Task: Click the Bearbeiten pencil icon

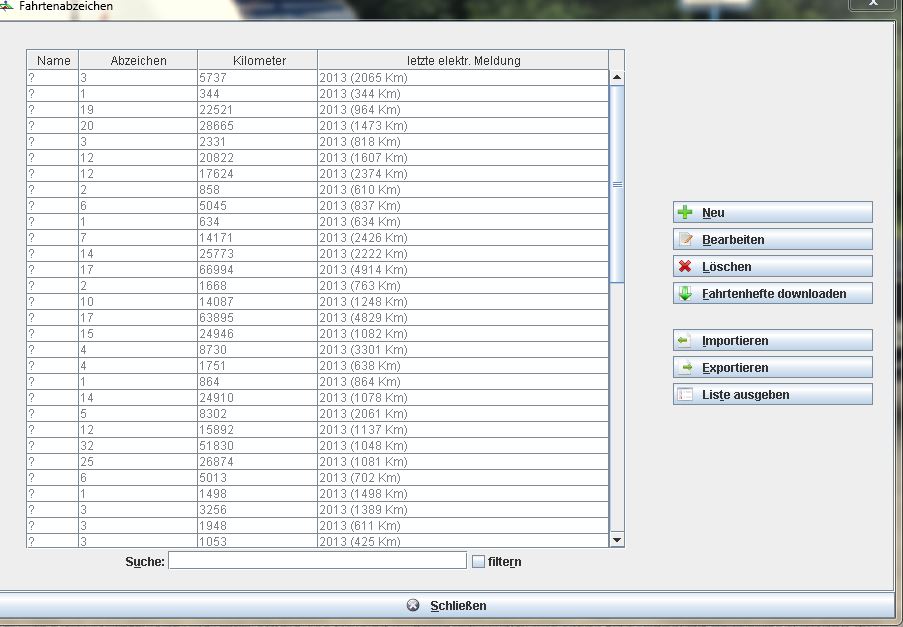Action: point(685,240)
